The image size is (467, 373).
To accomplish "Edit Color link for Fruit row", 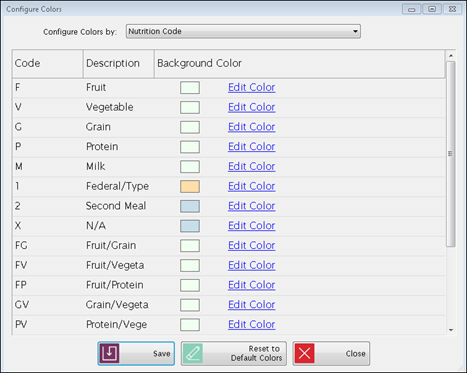I will pyautogui.click(x=252, y=87).
